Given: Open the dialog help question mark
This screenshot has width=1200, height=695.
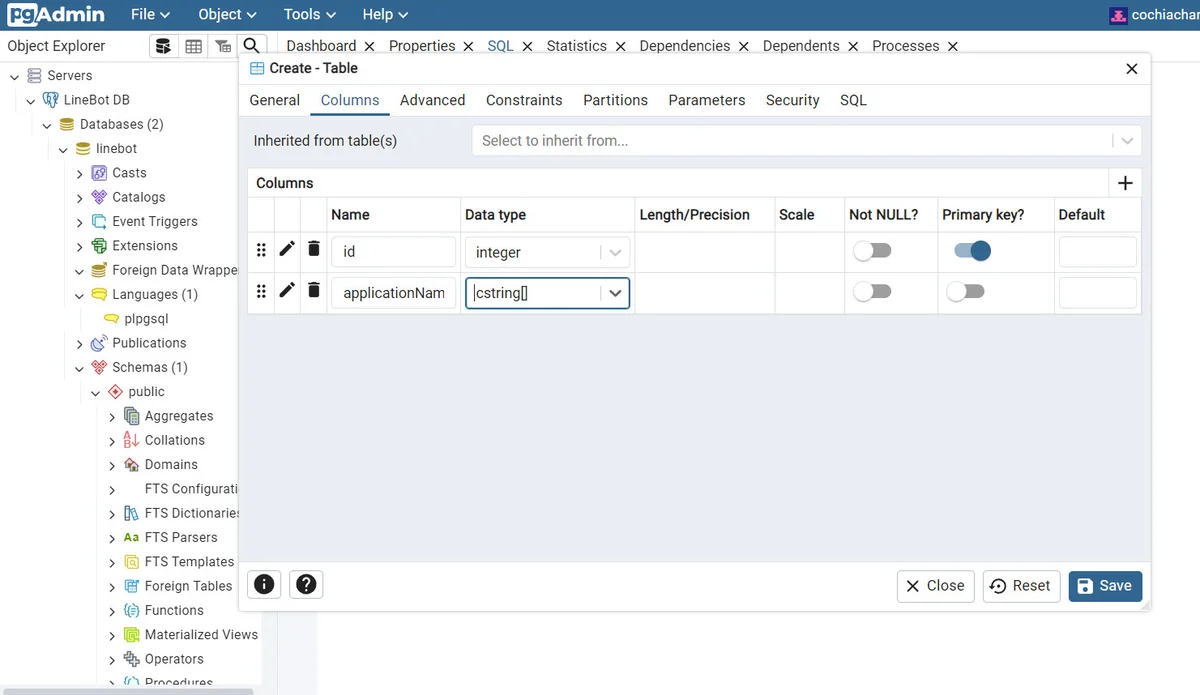Looking at the screenshot, I should pyautogui.click(x=307, y=585).
